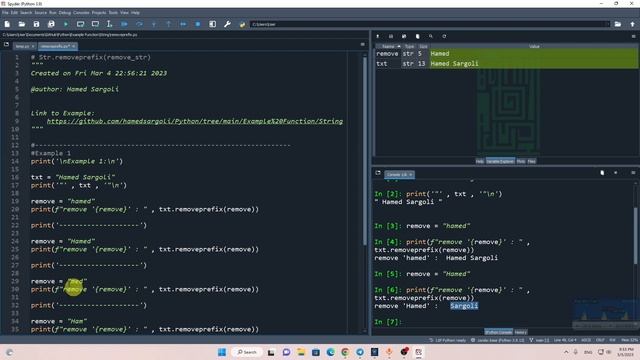The width and height of the screenshot is (640, 360).
Task: Browse working directory folder icon
Action: pos(618,24)
